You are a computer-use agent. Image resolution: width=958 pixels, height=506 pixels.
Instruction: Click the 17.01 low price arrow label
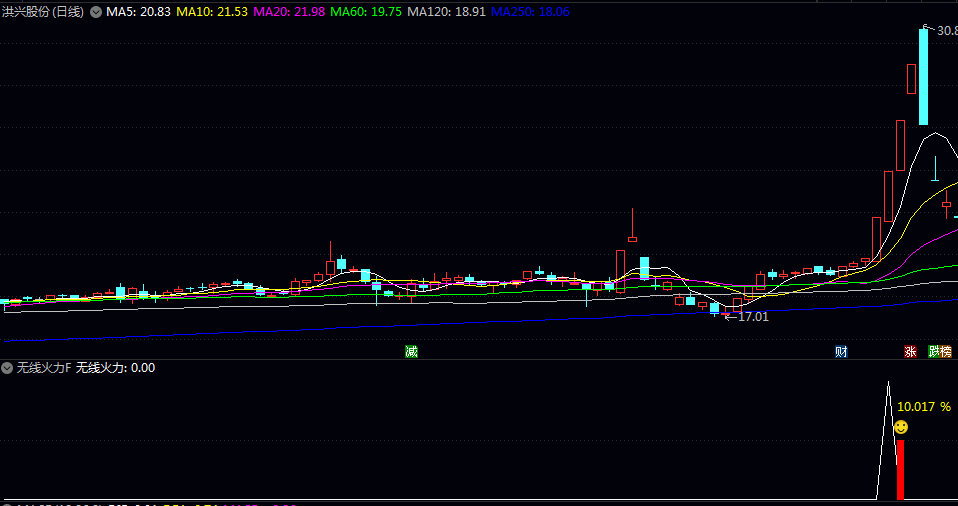click(x=752, y=317)
